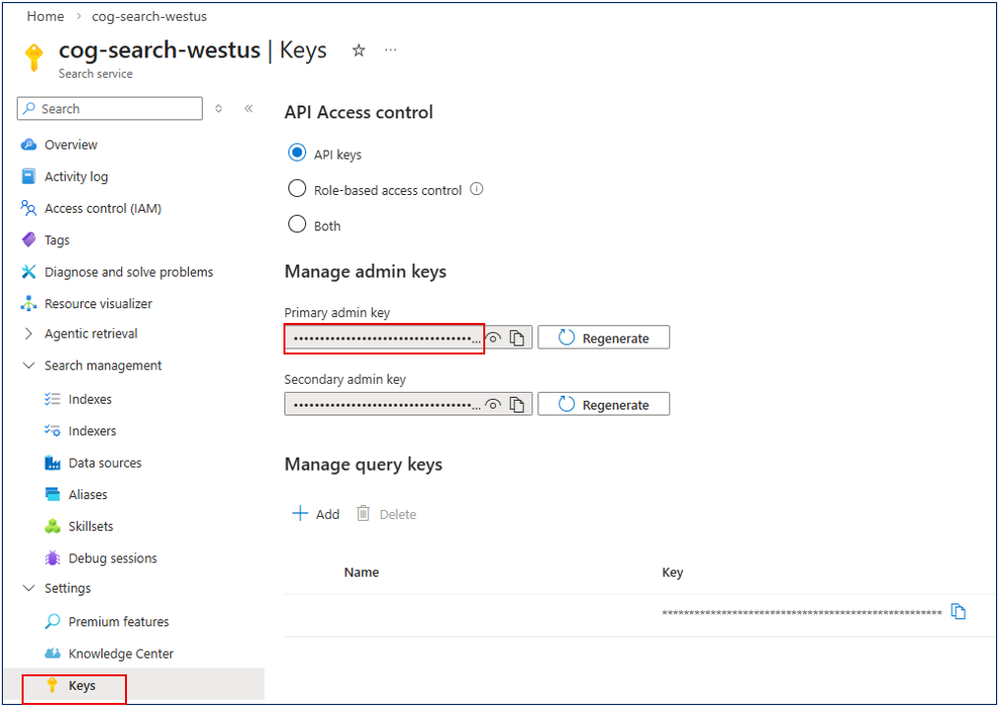Click the Aliases icon
Image resolution: width=998 pixels, height=707 pixels.
point(52,494)
